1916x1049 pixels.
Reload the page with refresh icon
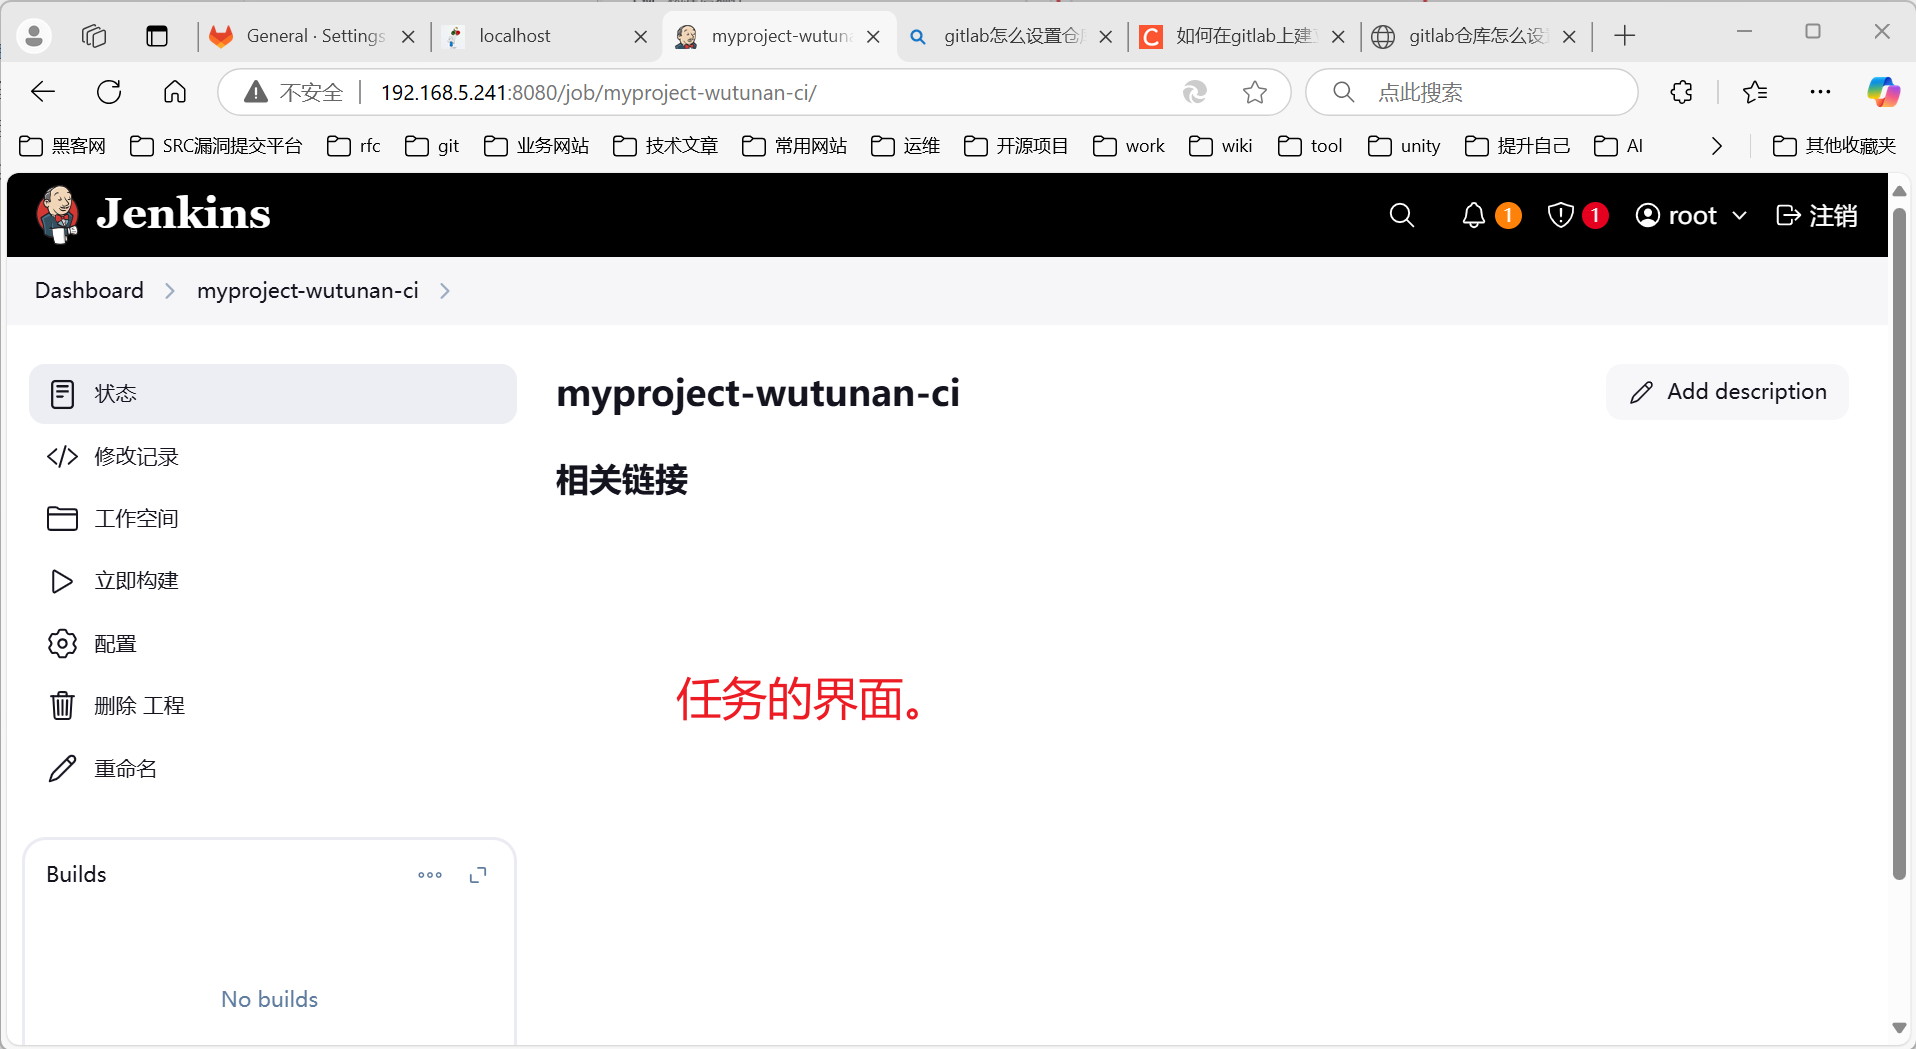tap(109, 93)
